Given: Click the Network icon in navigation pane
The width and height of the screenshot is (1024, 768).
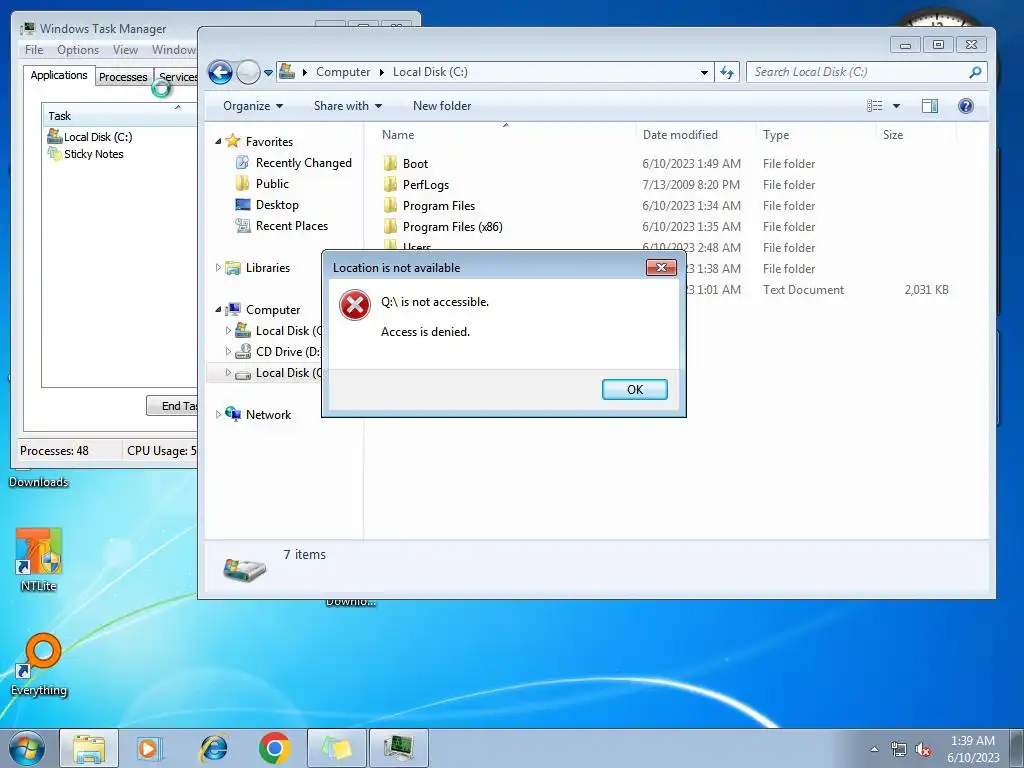Looking at the screenshot, I should point(232,414).
